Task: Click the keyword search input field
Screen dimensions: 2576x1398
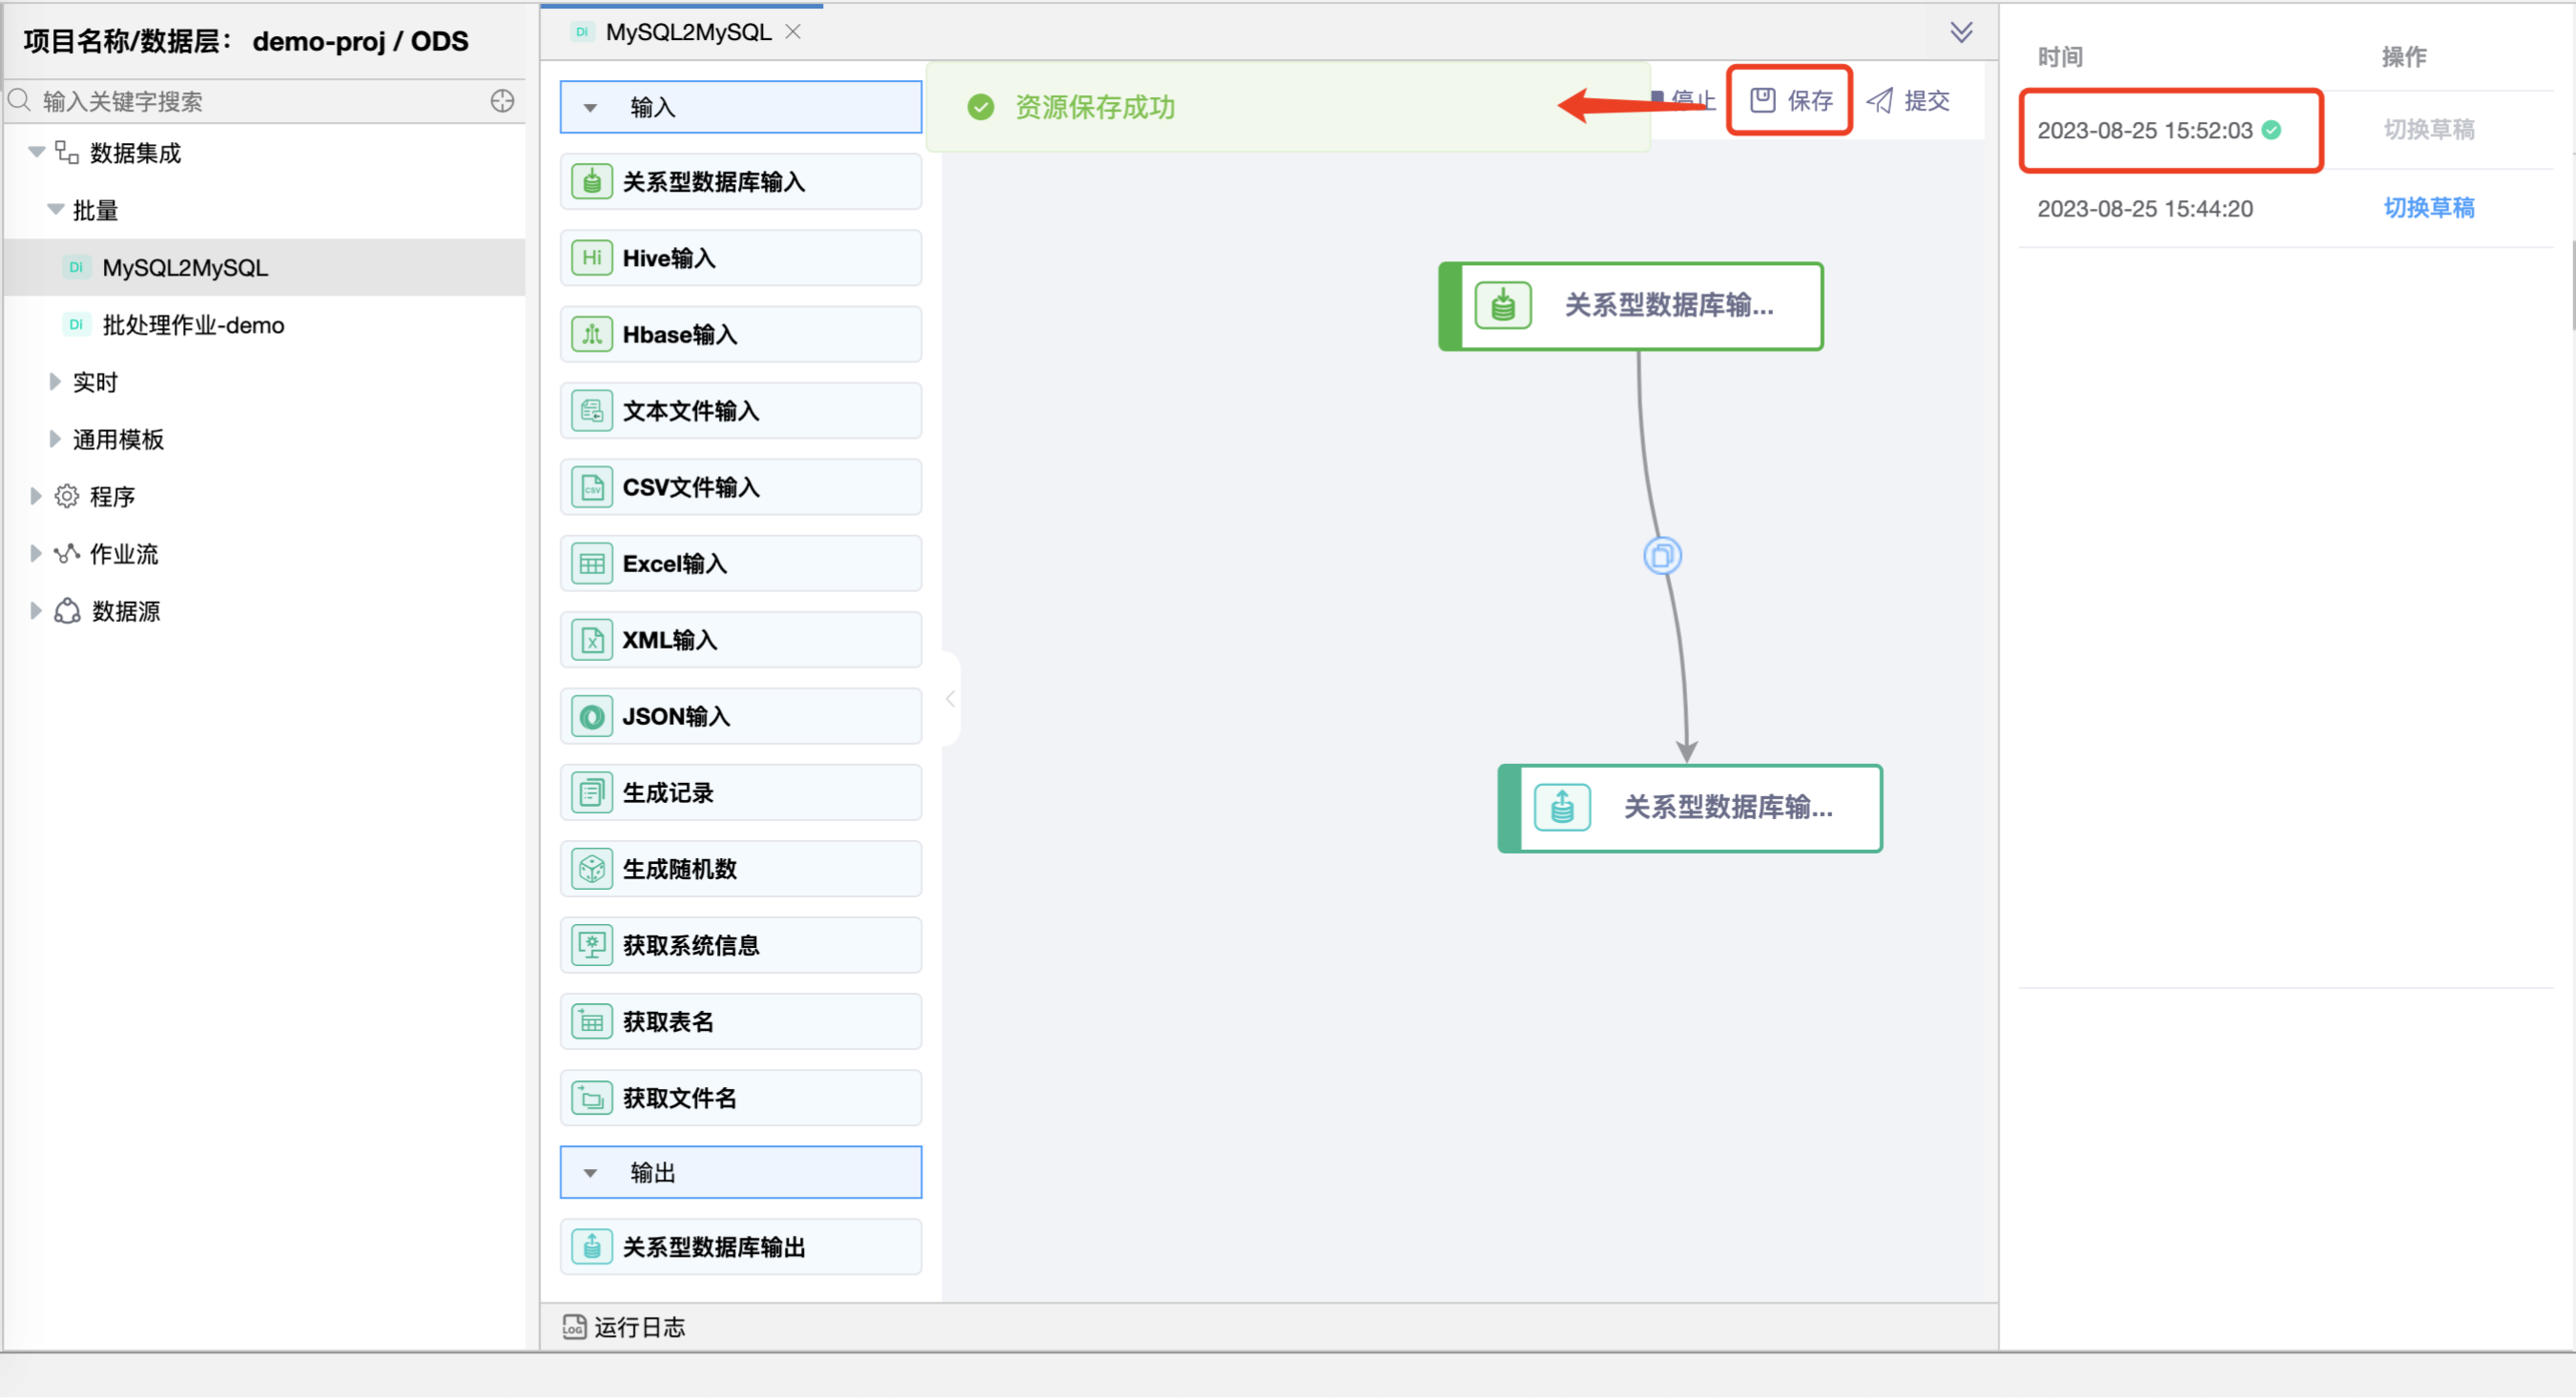Action: 250,101
